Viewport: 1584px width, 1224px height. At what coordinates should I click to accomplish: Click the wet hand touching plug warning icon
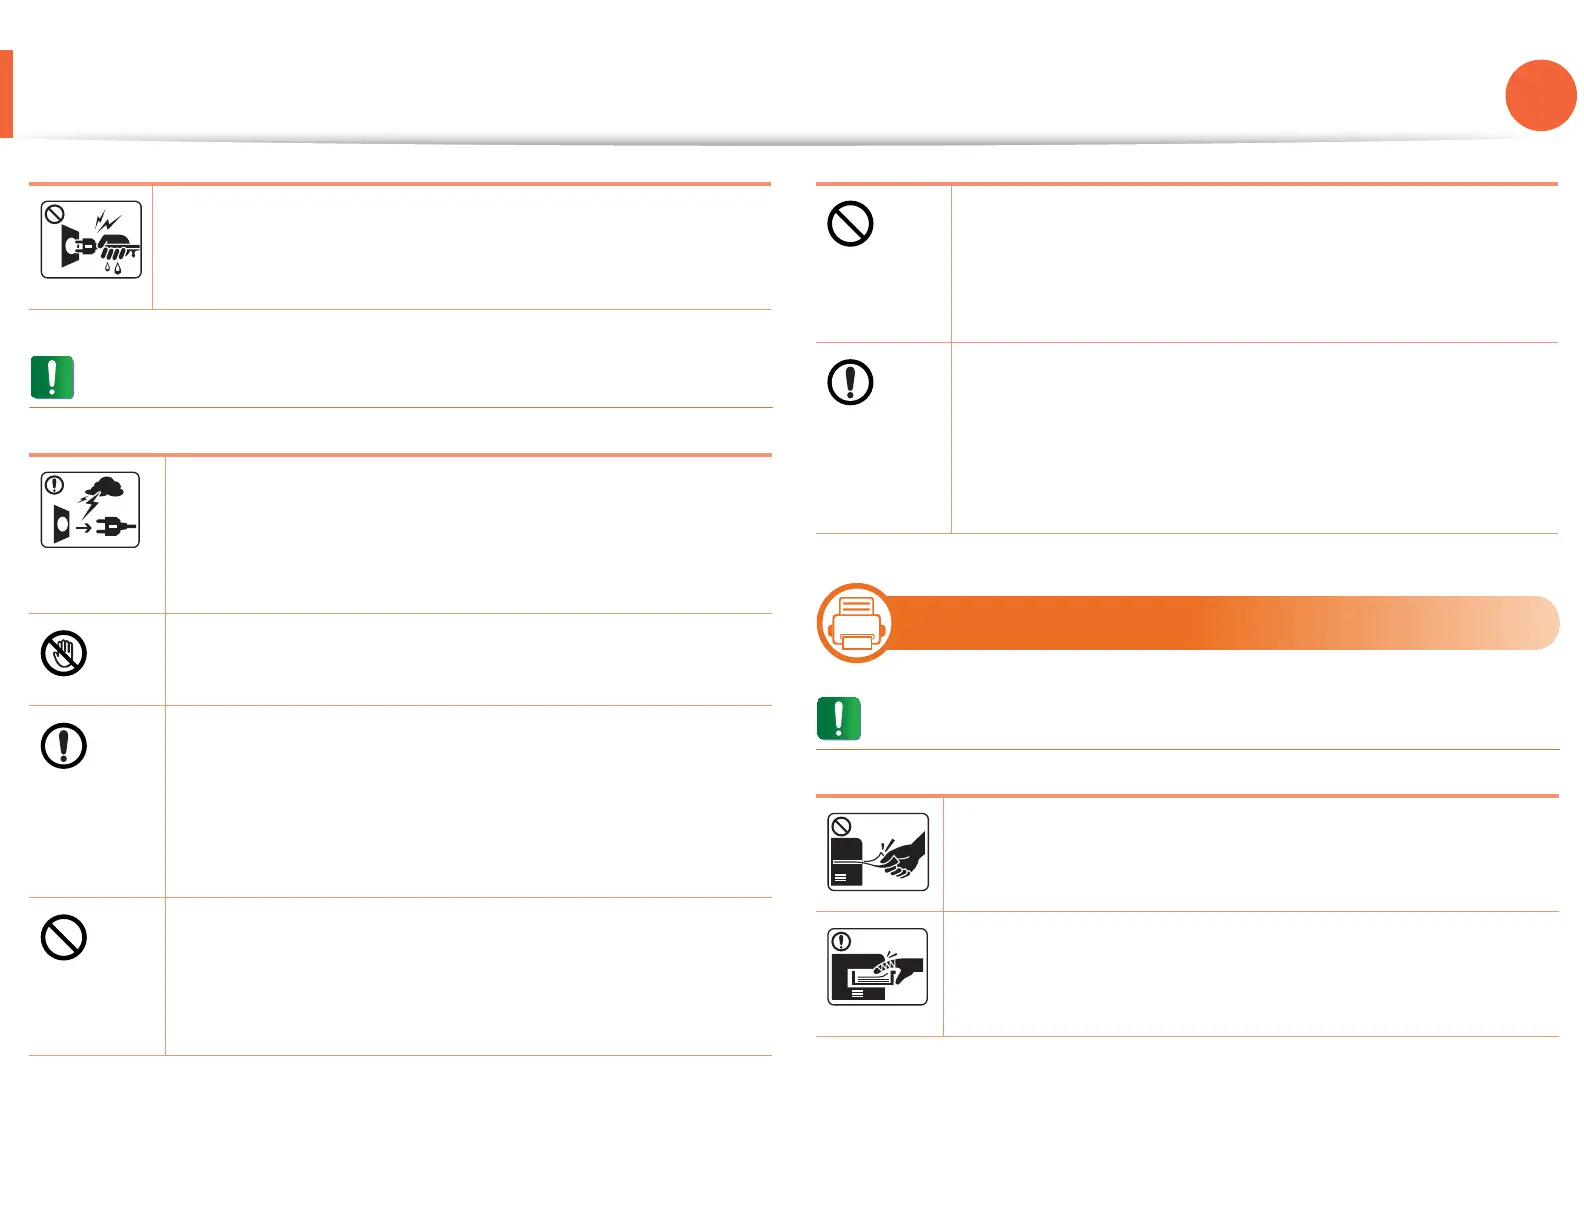coord(91,240)
